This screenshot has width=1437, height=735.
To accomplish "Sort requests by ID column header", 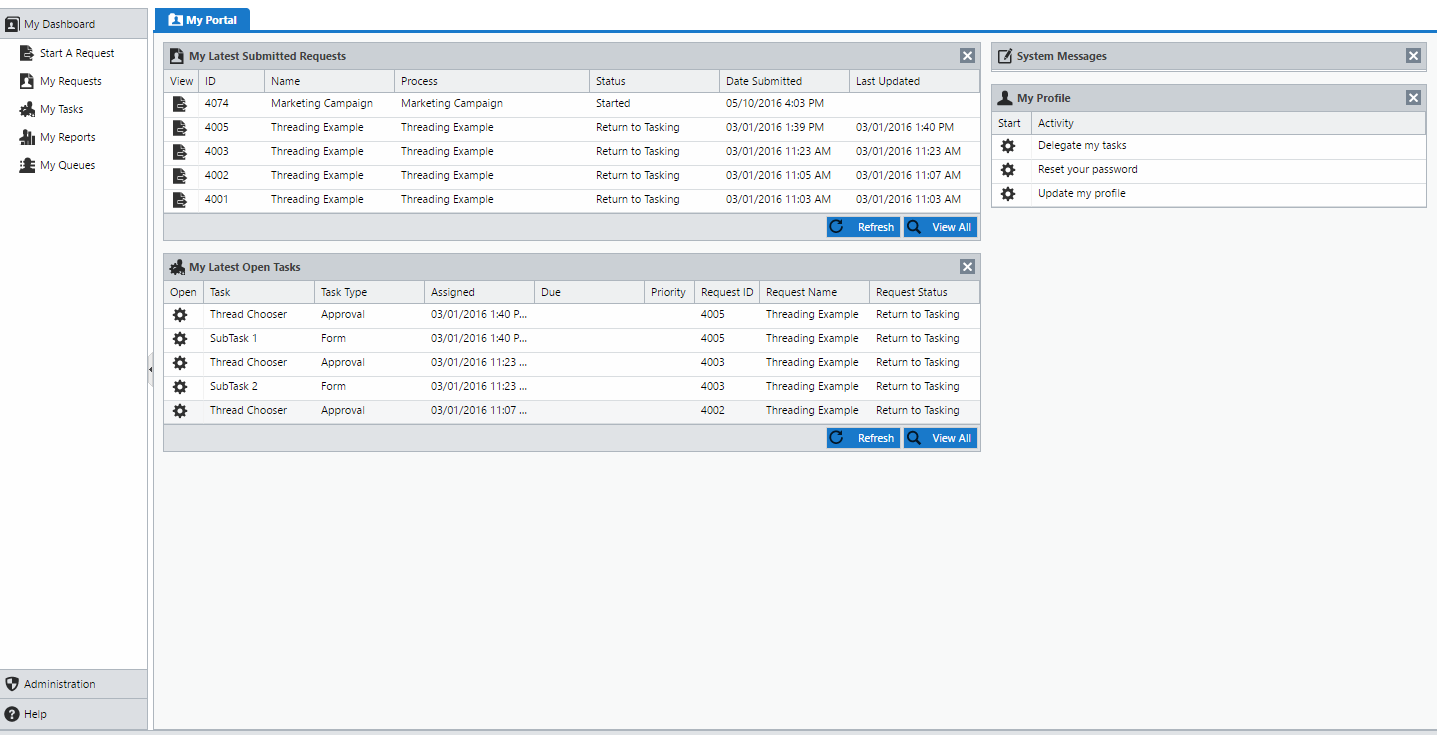I will pyautogui.click(x=231, y=81).
